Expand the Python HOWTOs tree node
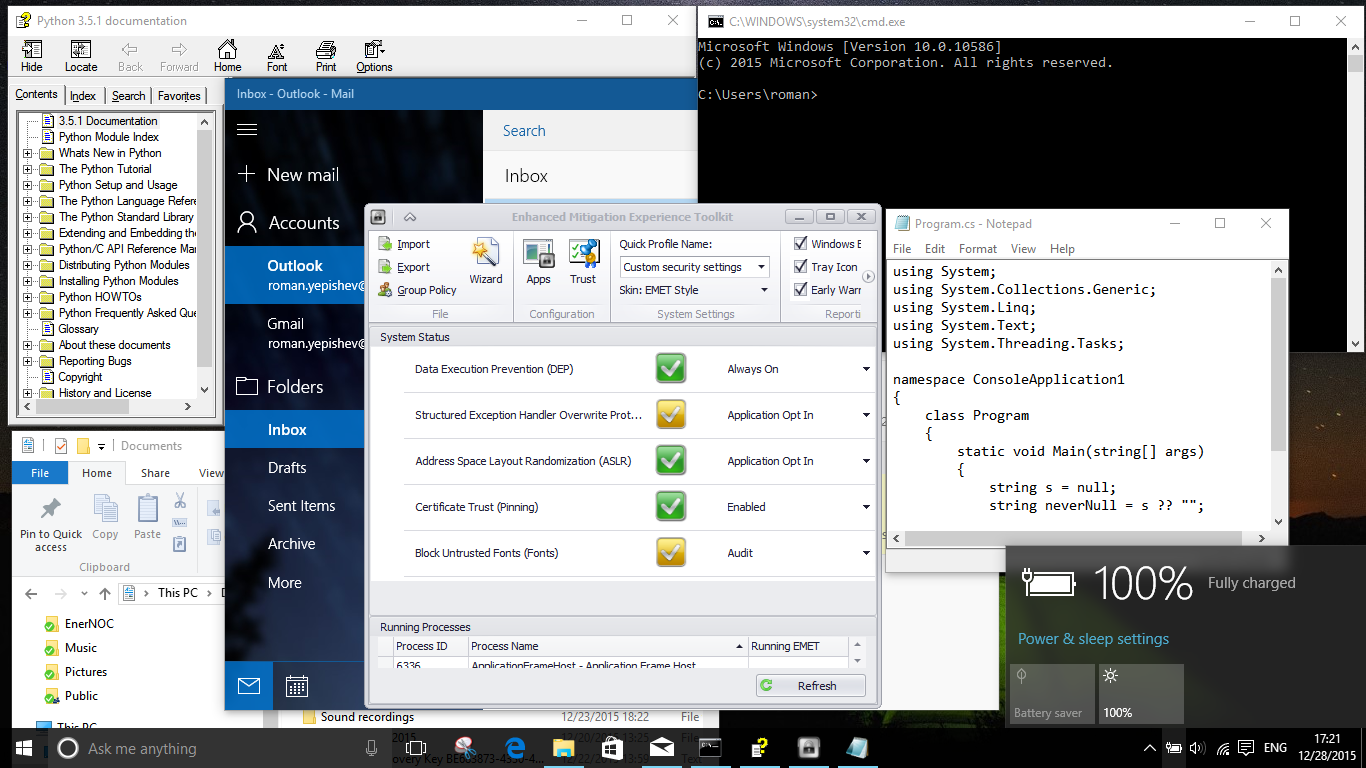 pyautogui.click(x=28, y=297)
